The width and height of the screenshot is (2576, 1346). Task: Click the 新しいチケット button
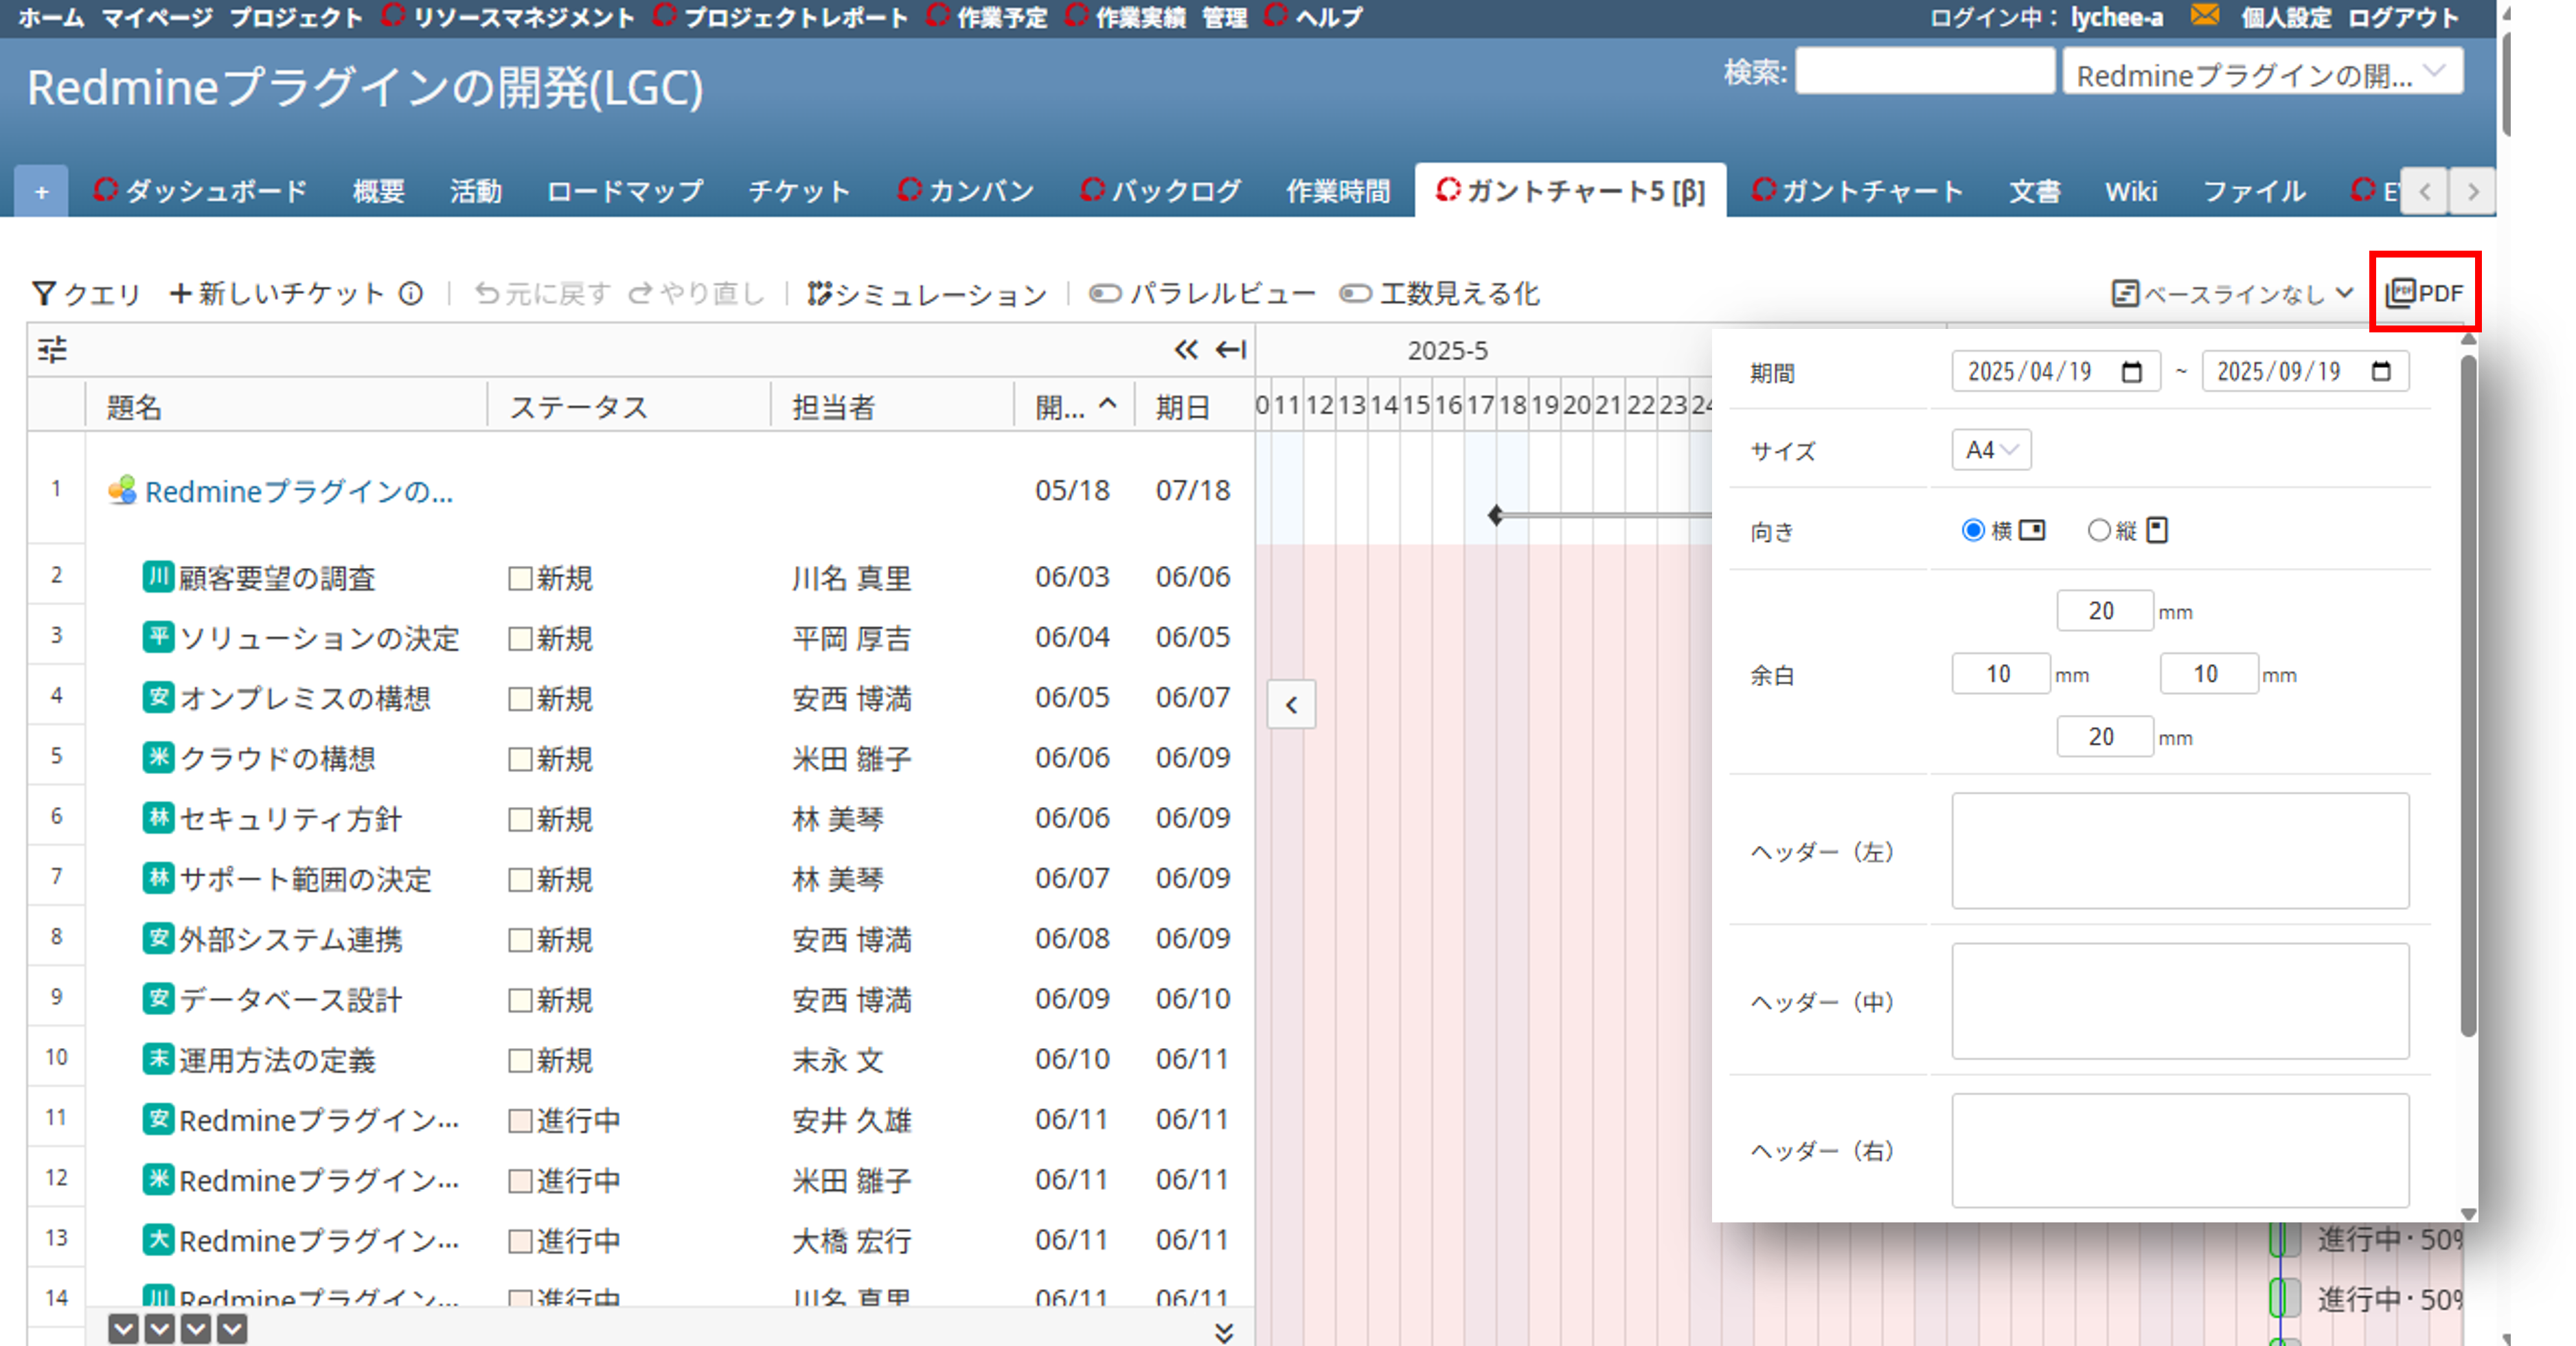click(277, 293)
